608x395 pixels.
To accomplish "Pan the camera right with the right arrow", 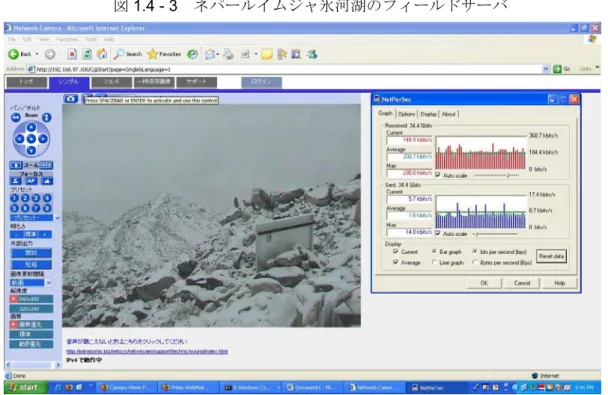I will (x=43, y=138).
